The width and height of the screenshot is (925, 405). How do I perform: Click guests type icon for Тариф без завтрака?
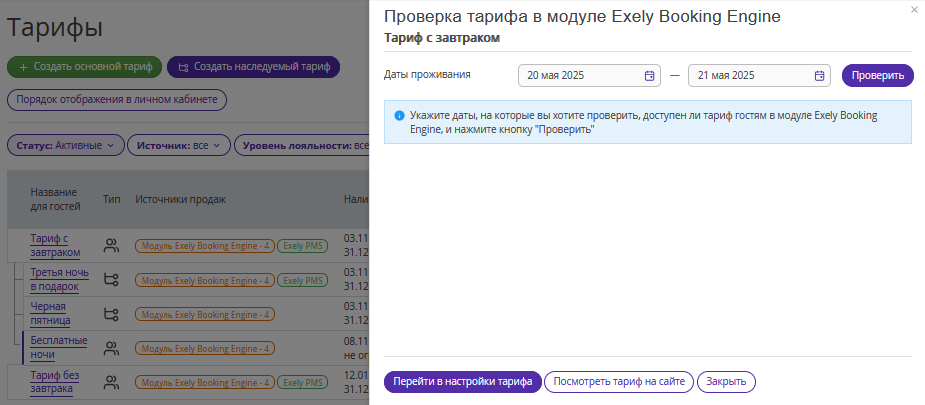point(111,382)
